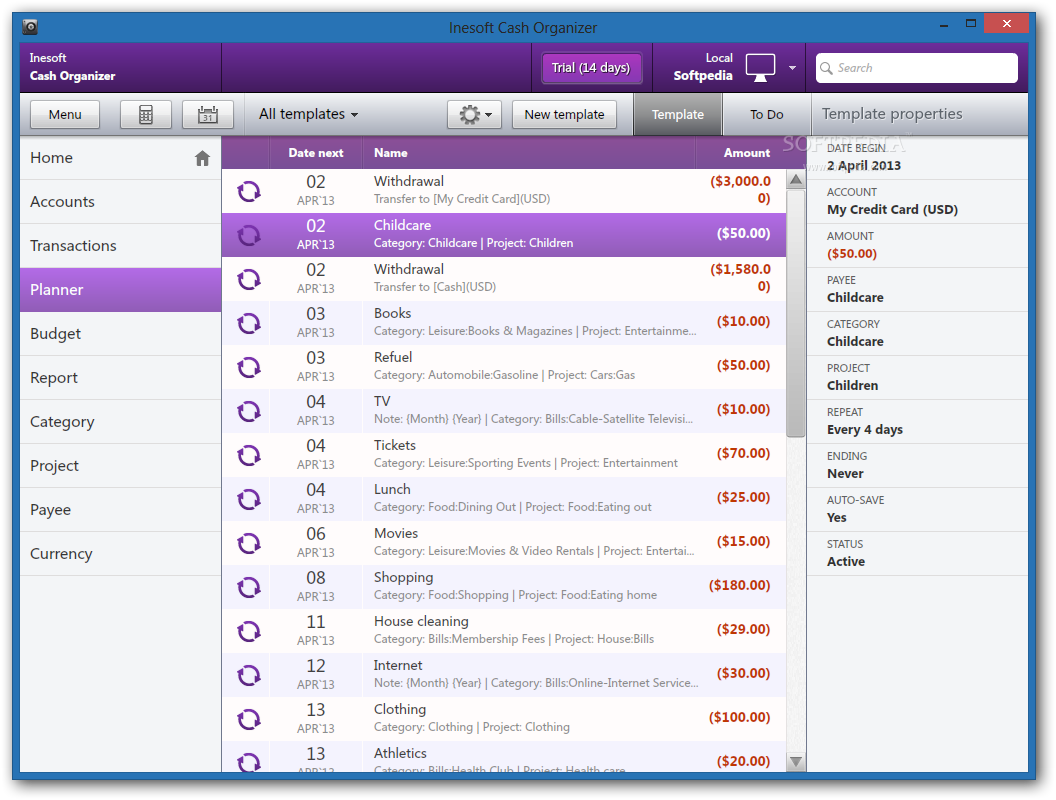Click the ($100.00) Clothing amount

tap(739, 717)
